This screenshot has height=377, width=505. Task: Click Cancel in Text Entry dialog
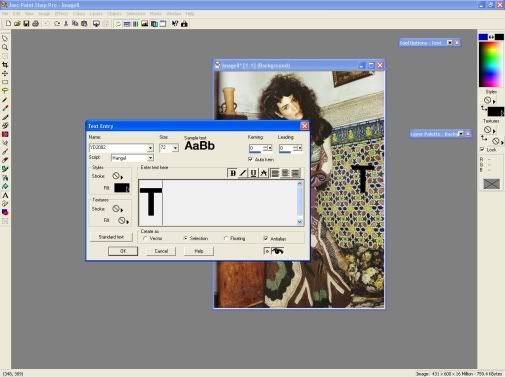coord(161,251)
